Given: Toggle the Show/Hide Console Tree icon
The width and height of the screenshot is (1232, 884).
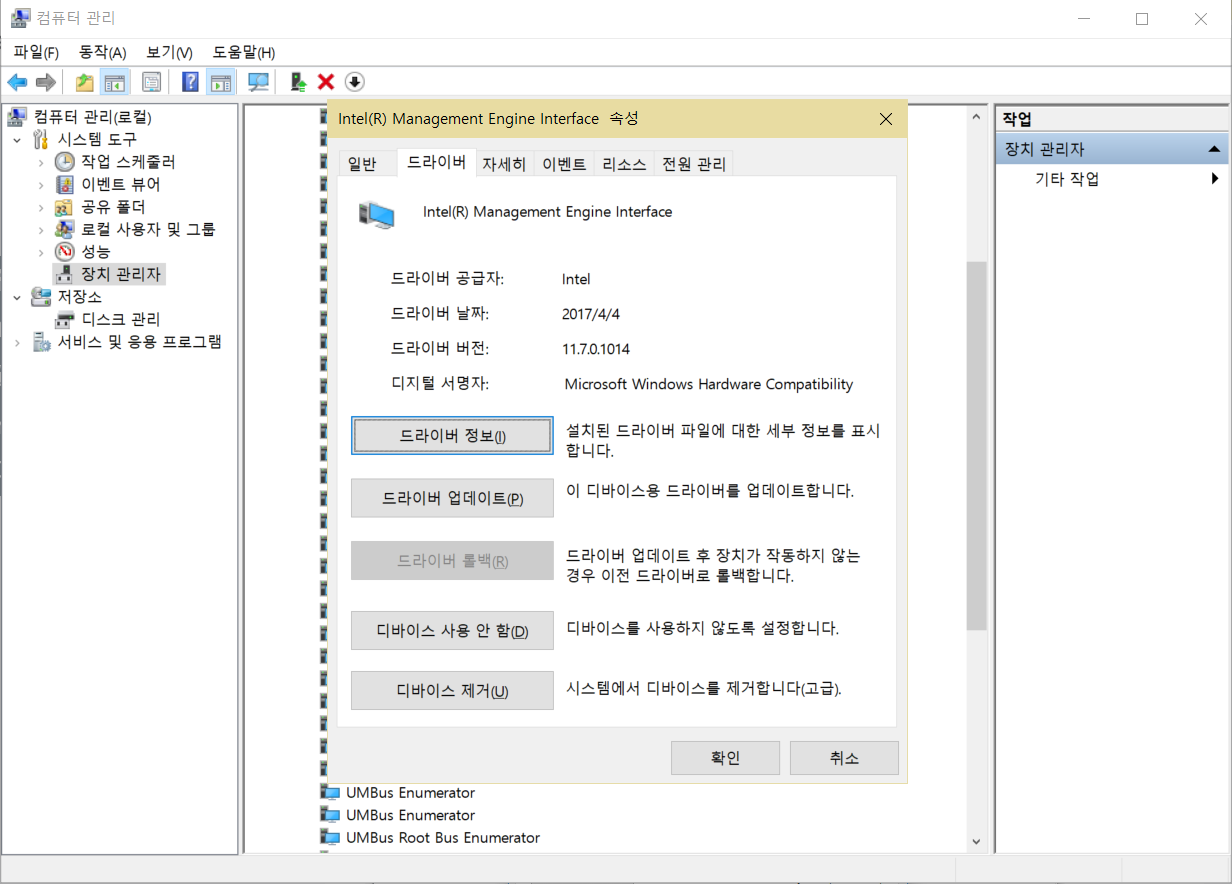Looking at the screenshot, I should (x=115, y=82).
